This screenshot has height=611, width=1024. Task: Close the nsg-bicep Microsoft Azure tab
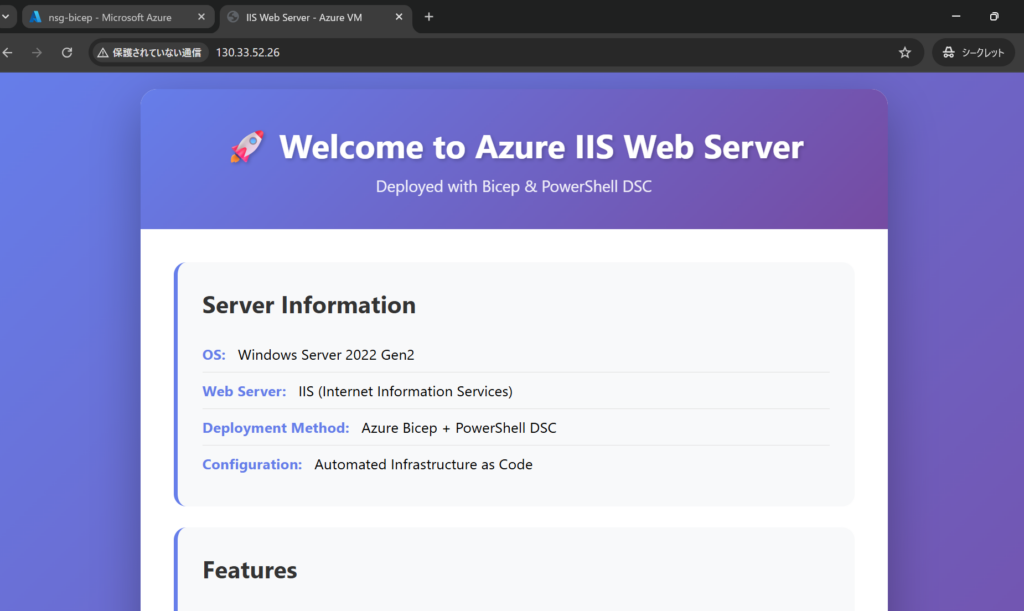(200, 17)
